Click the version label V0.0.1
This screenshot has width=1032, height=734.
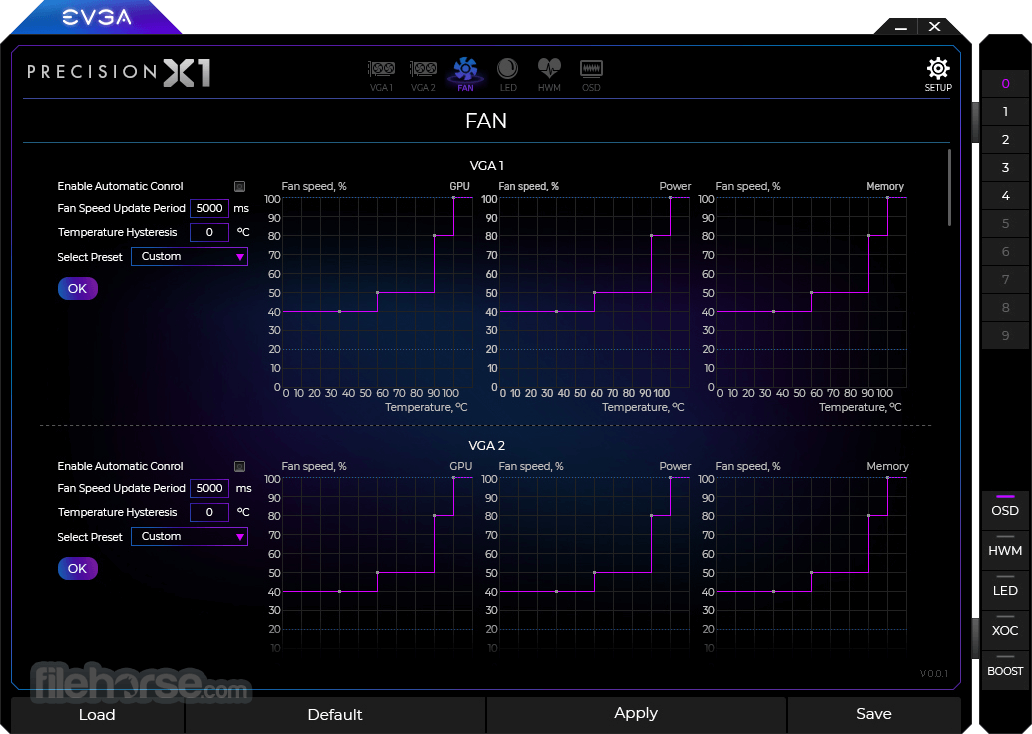(x=934, y=673)
